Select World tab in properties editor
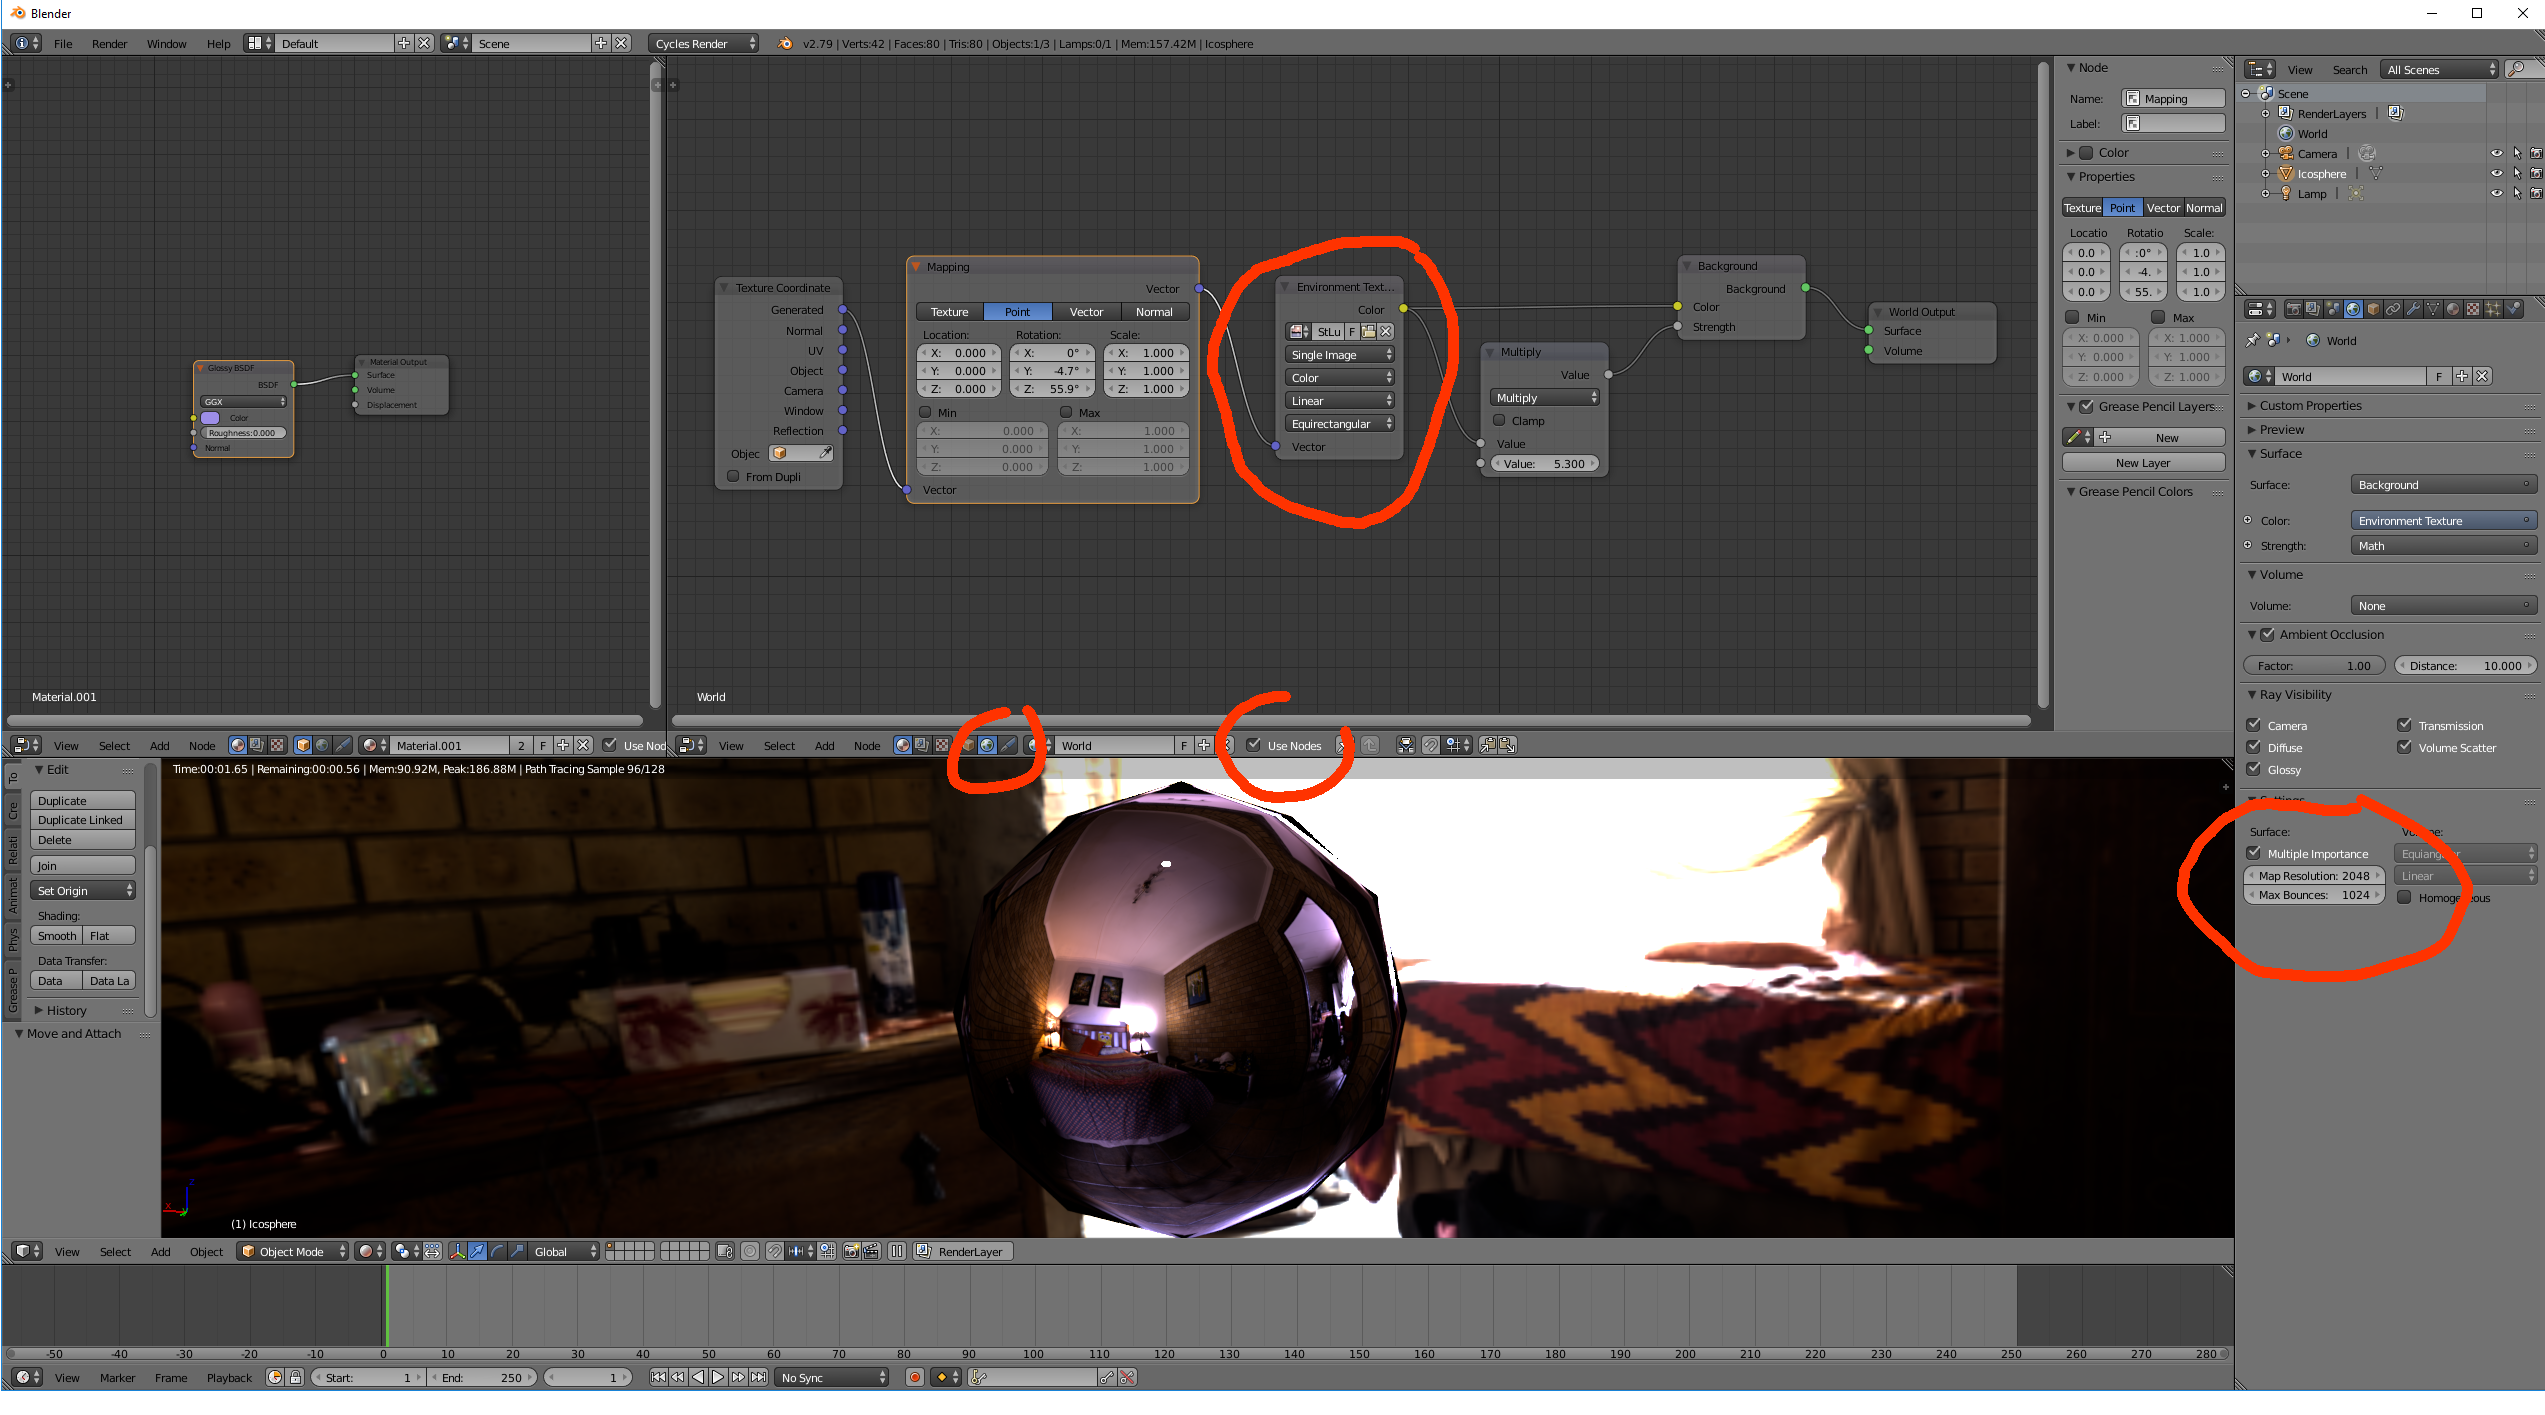Image resolution: width=2545 pixels, height=1415 pixels. [x=2353, y=309]
